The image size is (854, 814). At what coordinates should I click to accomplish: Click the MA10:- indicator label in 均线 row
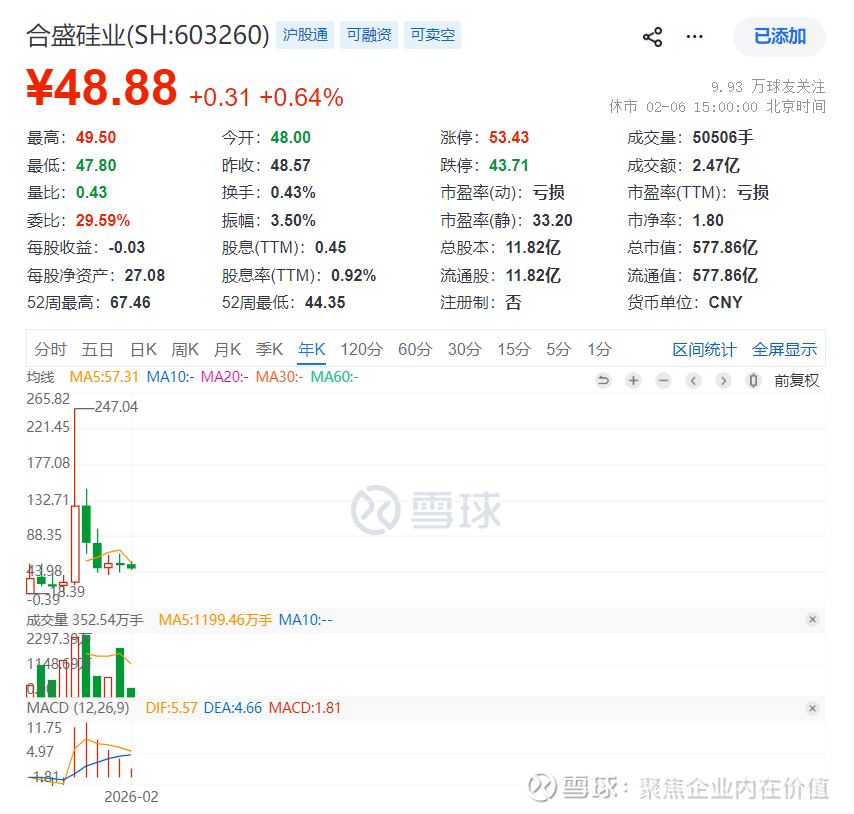click(170, 377)
